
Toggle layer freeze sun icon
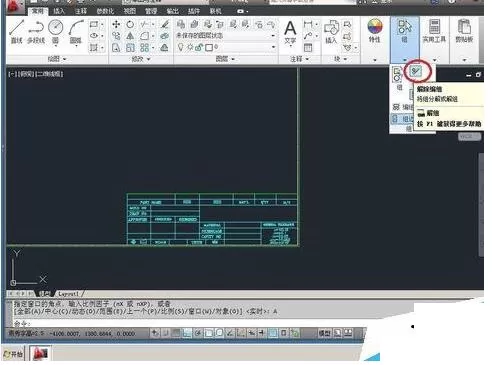coord(190,47)
